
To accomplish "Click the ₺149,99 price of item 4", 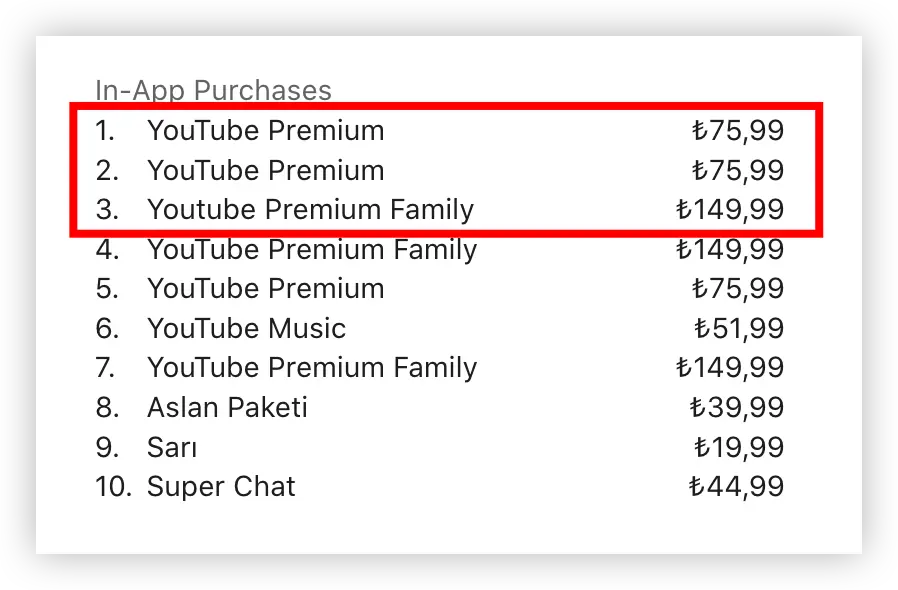I will (730, 250).
